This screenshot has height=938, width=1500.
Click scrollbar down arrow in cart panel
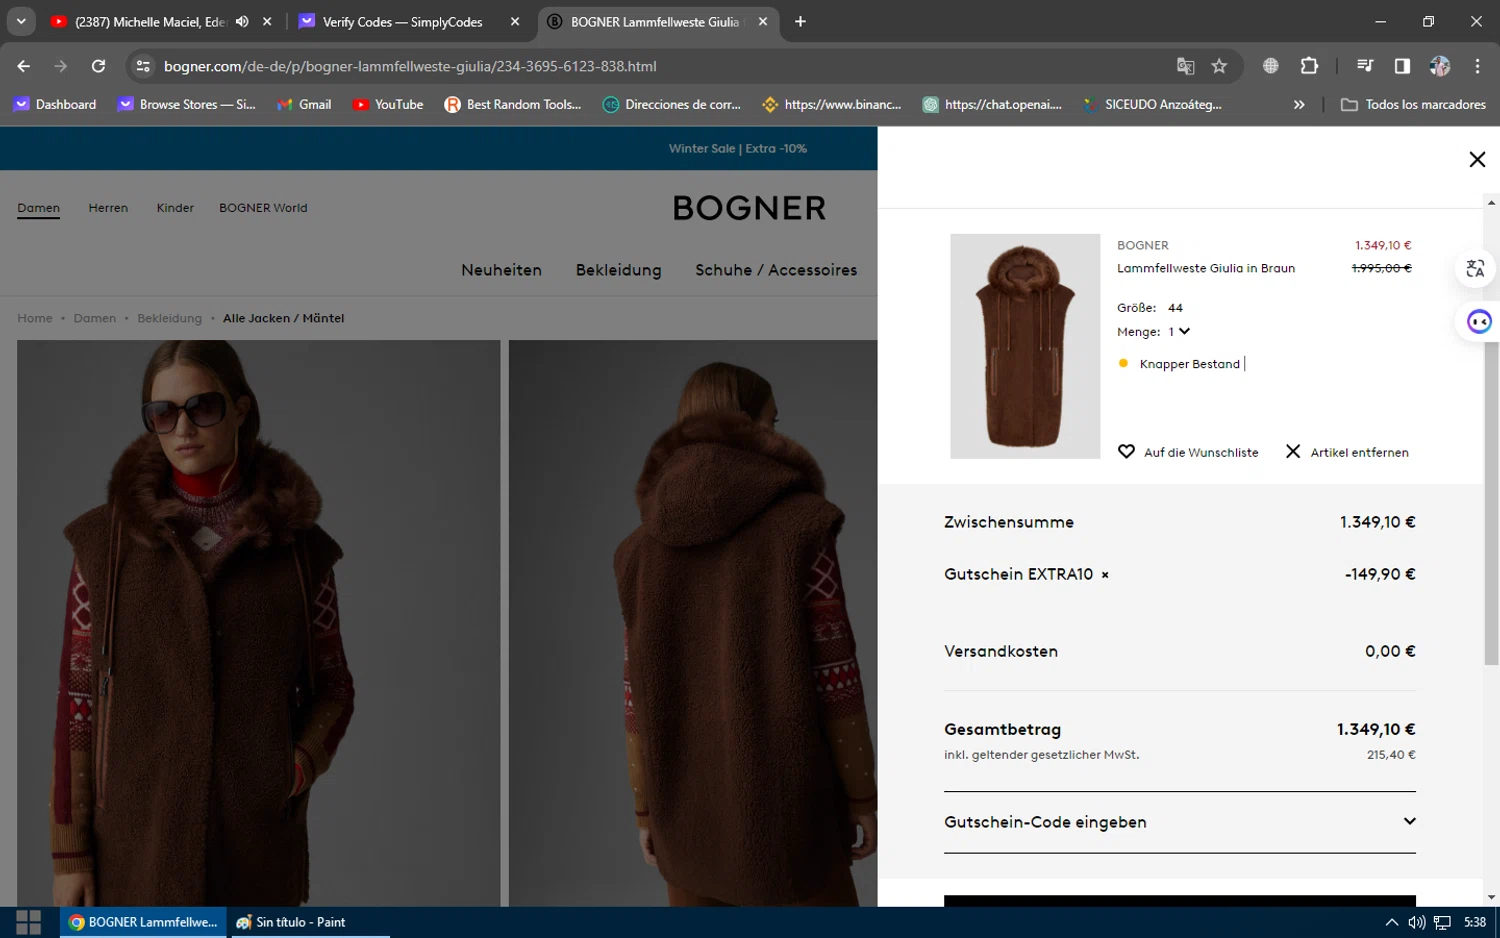coord(1491,897)
